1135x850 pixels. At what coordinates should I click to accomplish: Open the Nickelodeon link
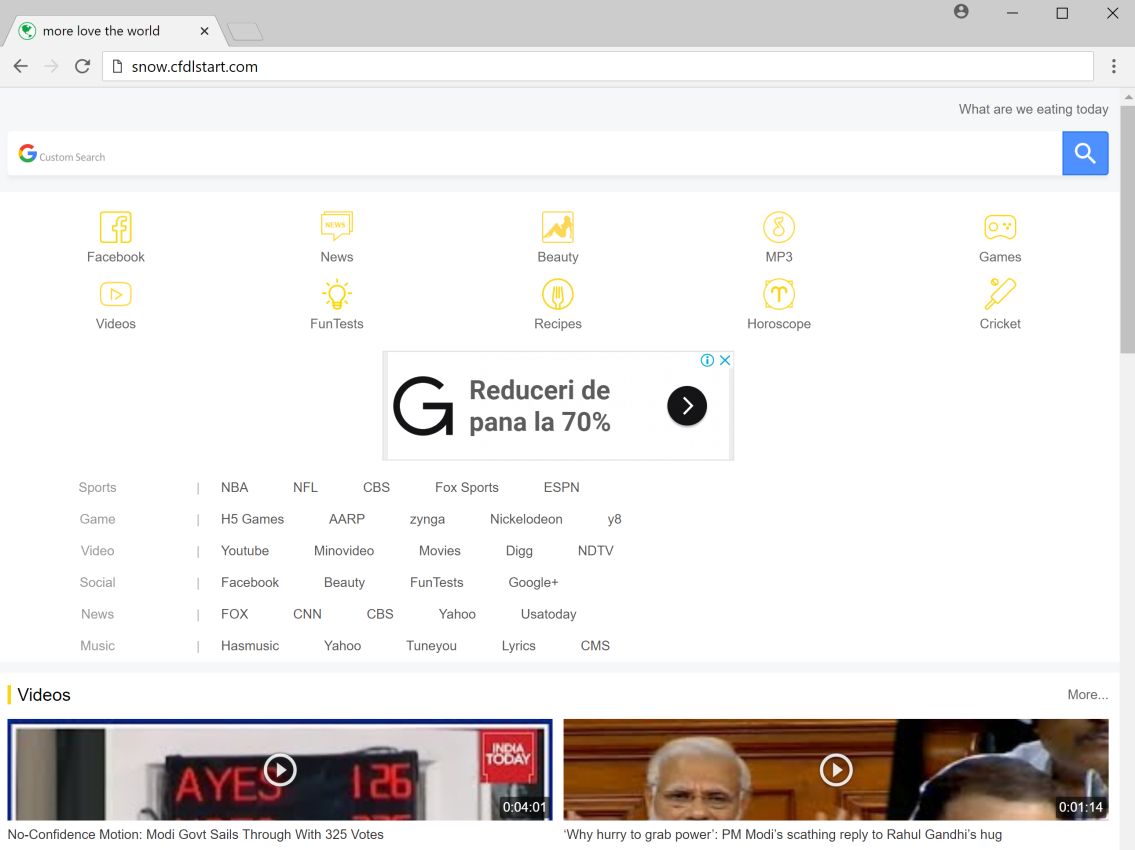point(526,519)
